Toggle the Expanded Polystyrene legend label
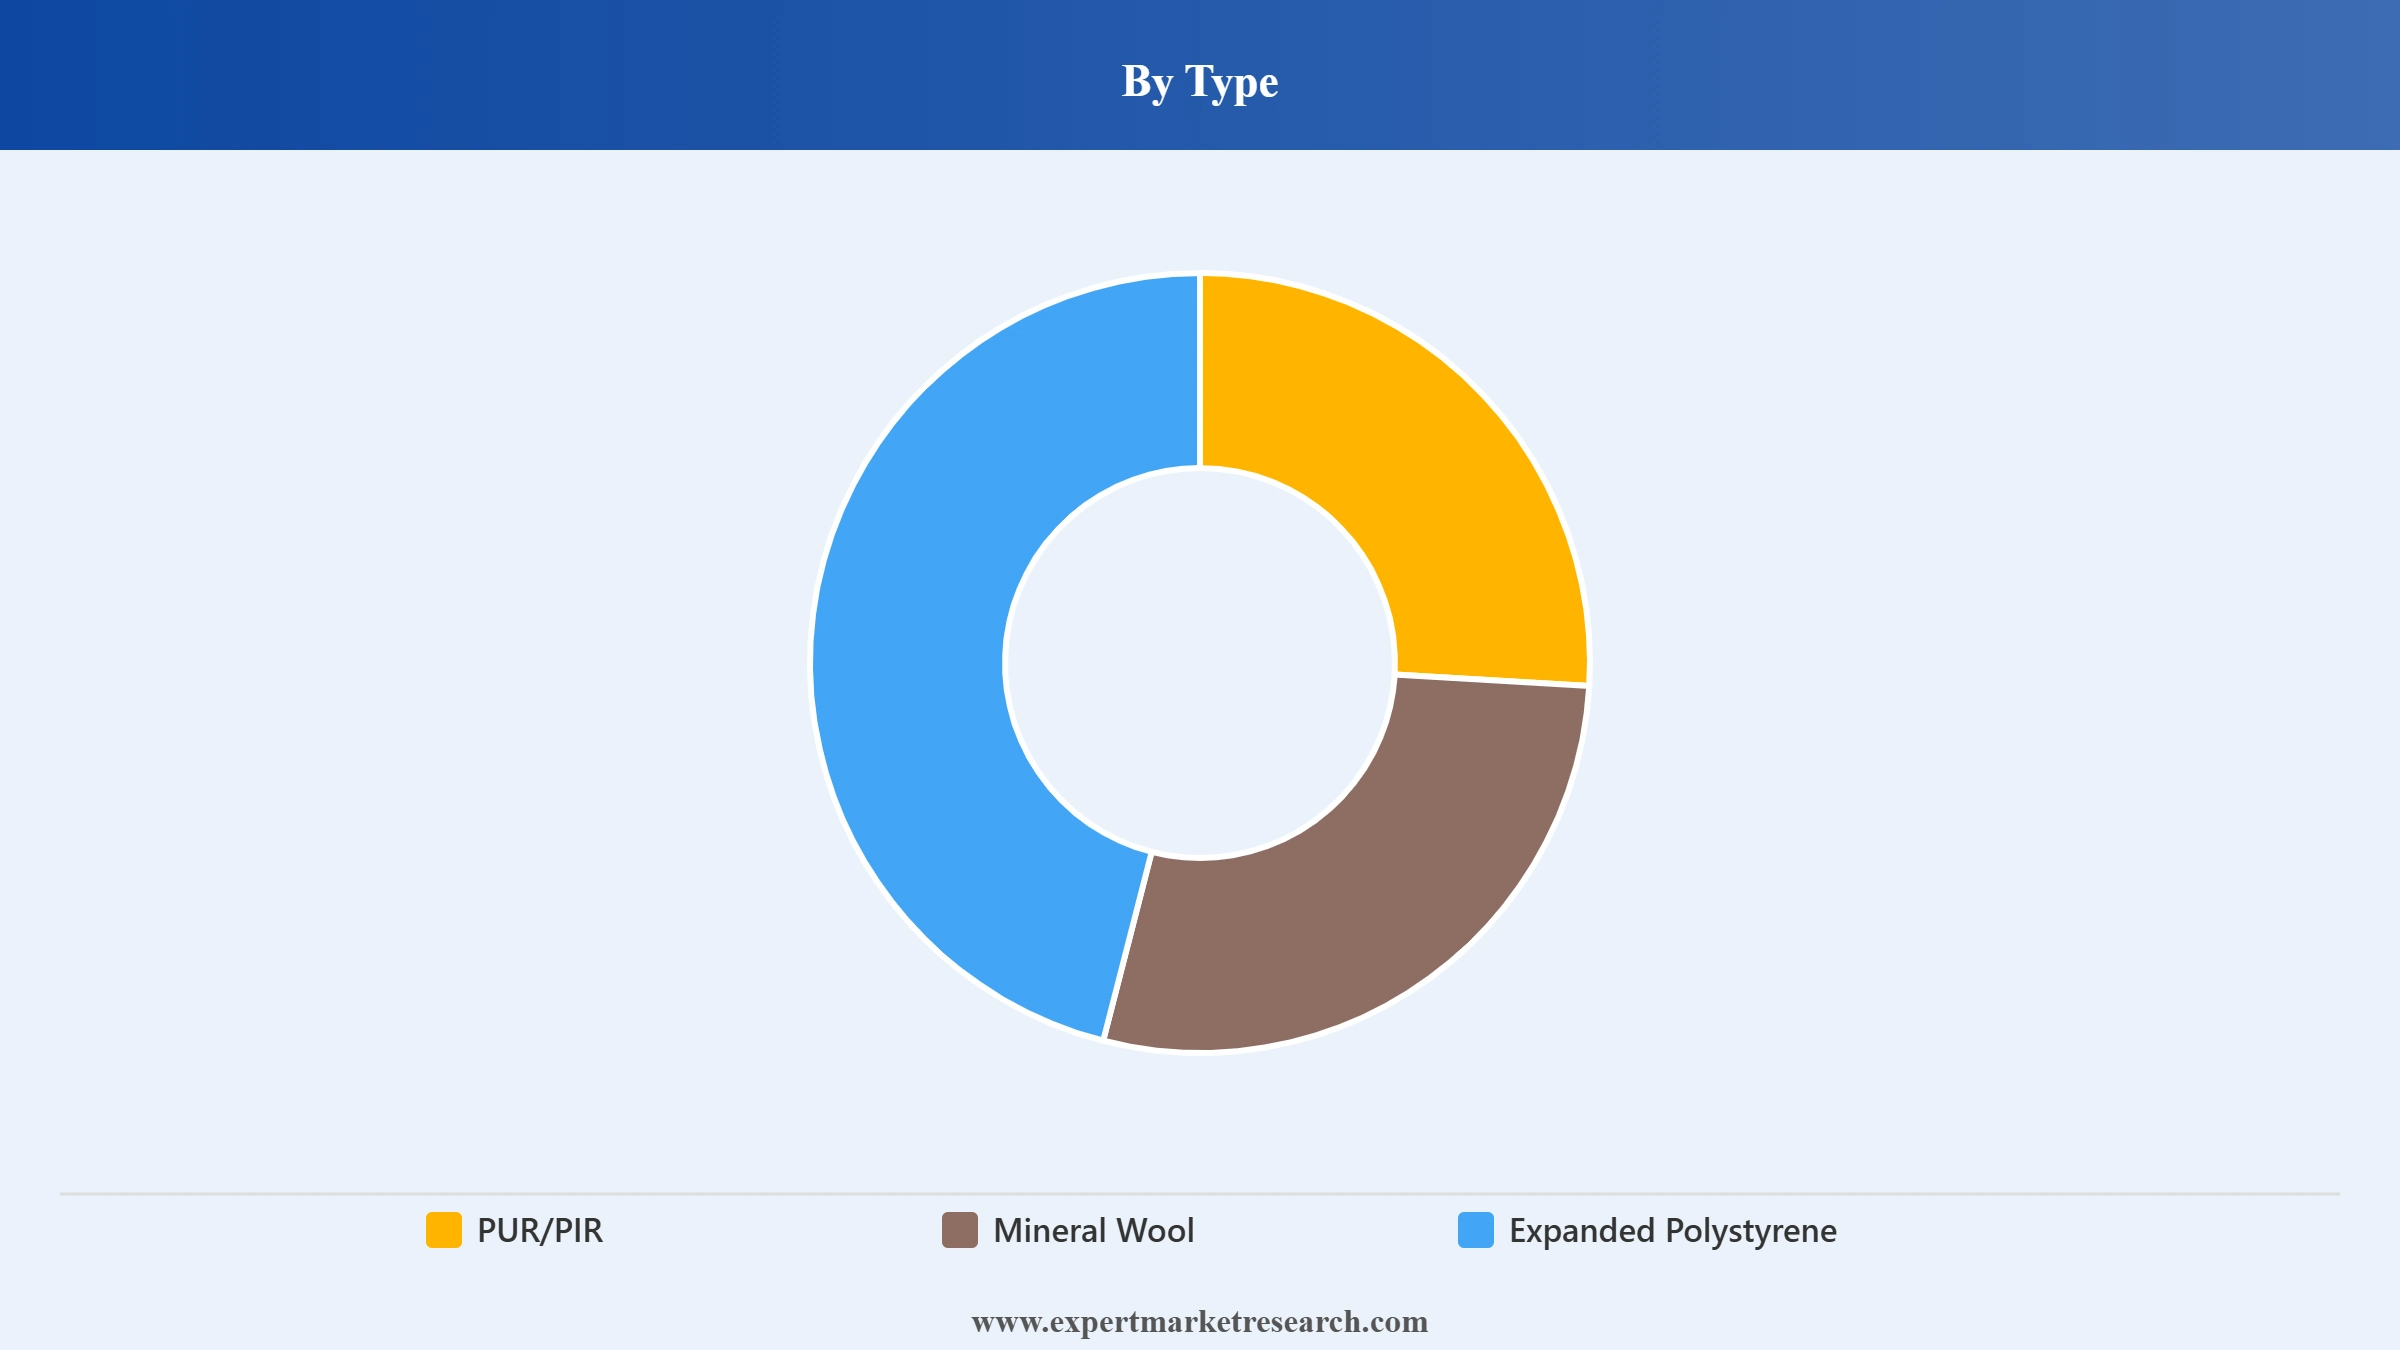The width and height of the screenshot is (2400, 1350). tap(1673, 1231)
